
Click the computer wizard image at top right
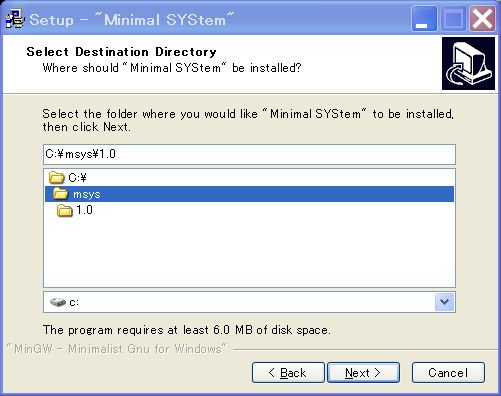click(x=468, y=63)
